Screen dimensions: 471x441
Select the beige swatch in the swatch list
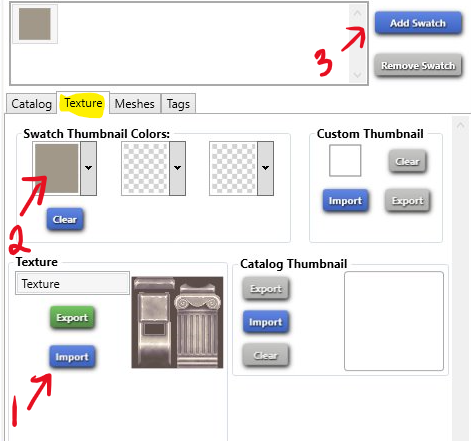pyautogui.click(x=35, y=24)
